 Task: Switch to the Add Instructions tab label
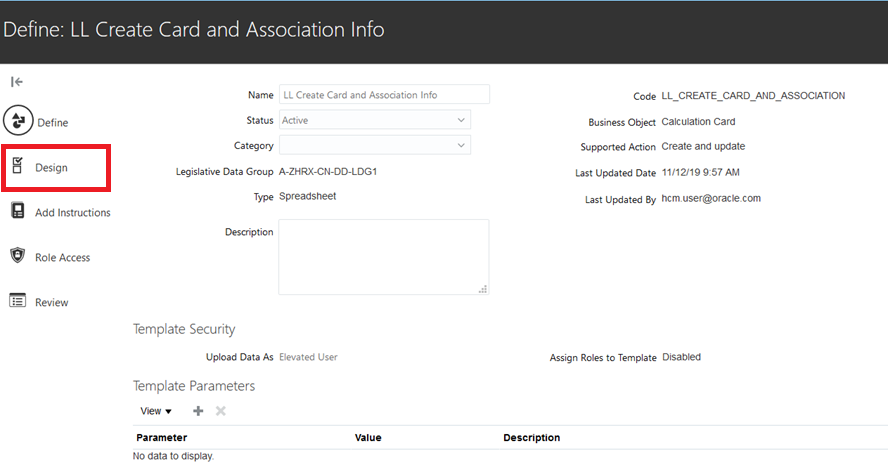73,213
